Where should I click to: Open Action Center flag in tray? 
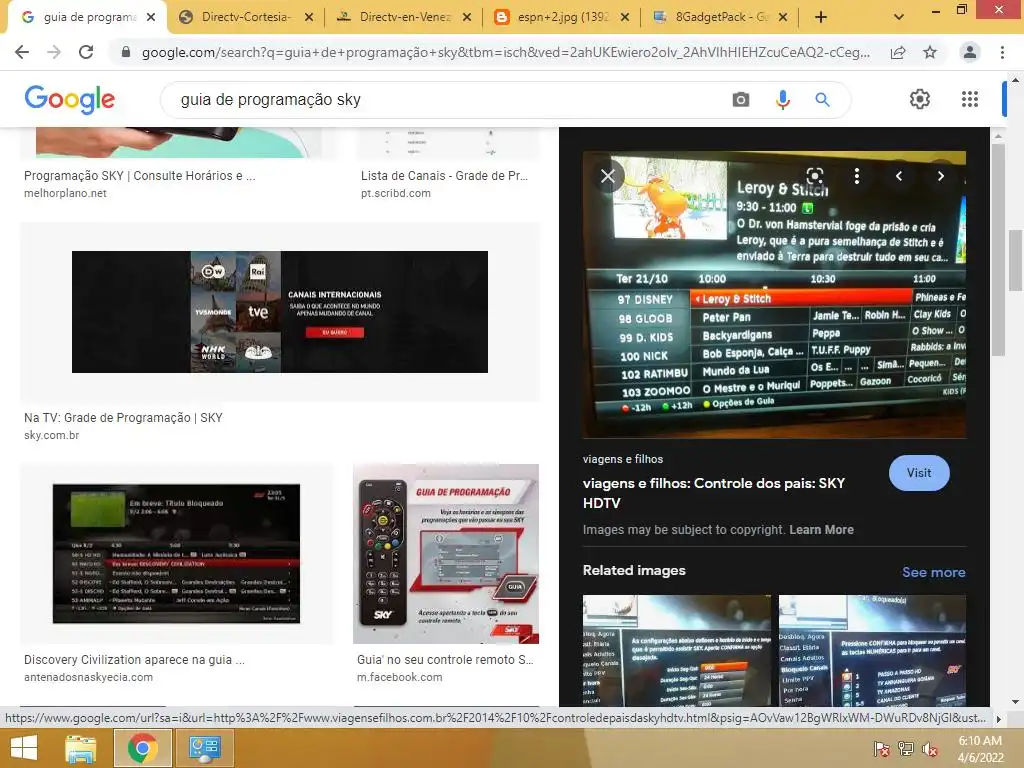point(881,749)
